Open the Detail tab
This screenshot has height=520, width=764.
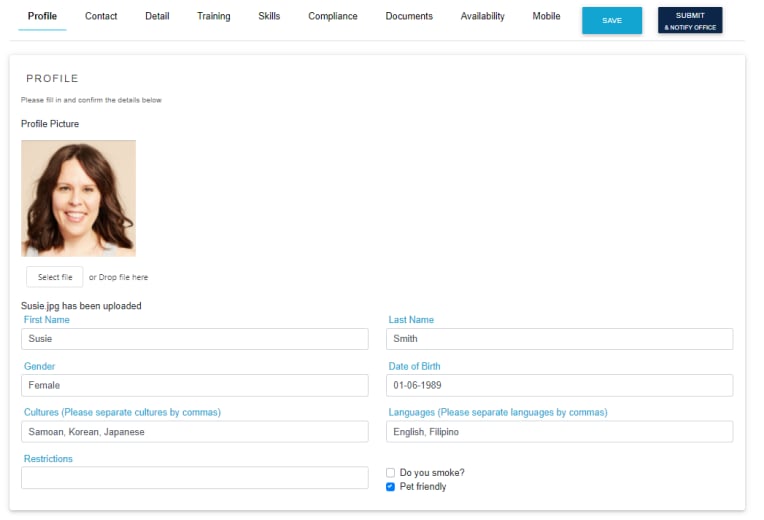coord(157,16)
